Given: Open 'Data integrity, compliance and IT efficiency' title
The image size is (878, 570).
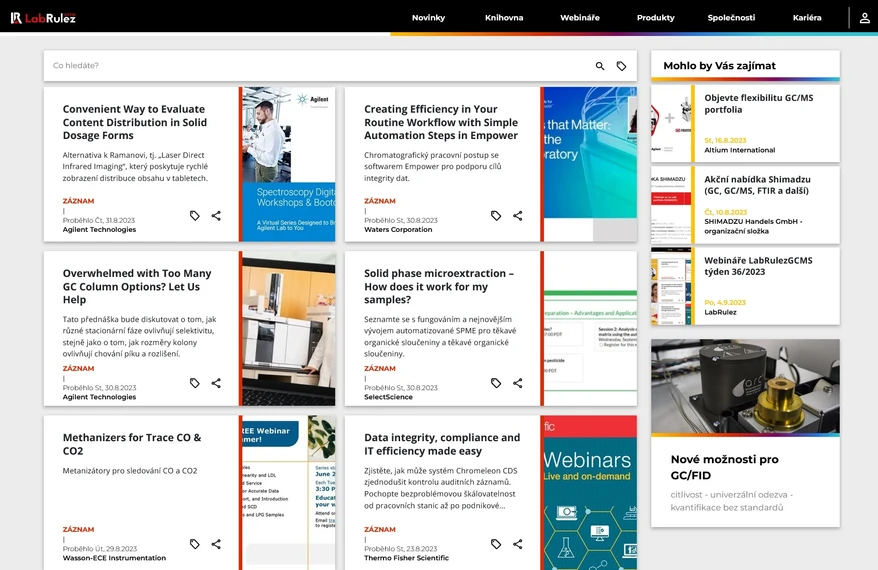Looking at the screenshot, I should pyautogui.click(x=442, y=444).
